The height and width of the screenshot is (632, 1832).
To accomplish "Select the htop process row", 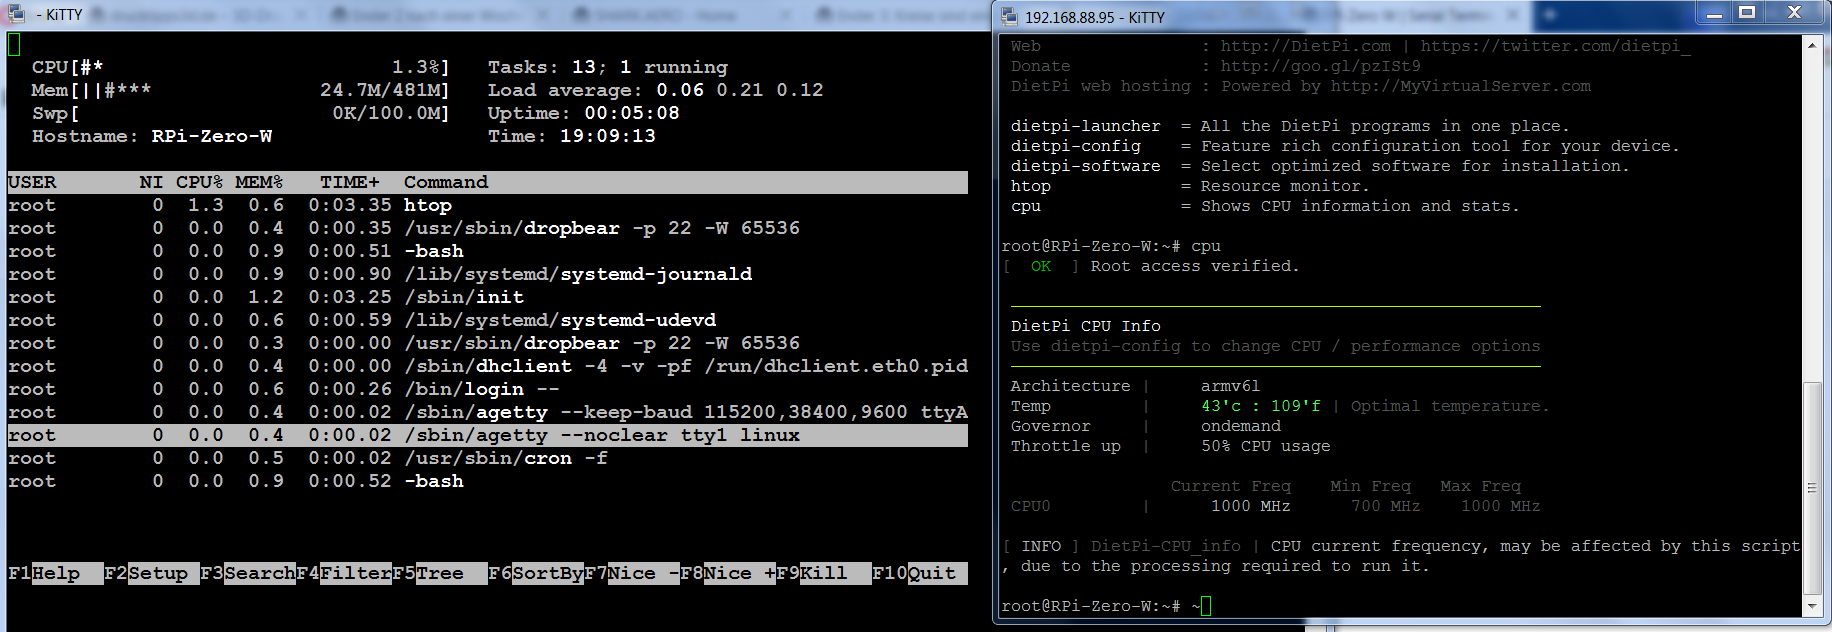I will tap(487, 205).
